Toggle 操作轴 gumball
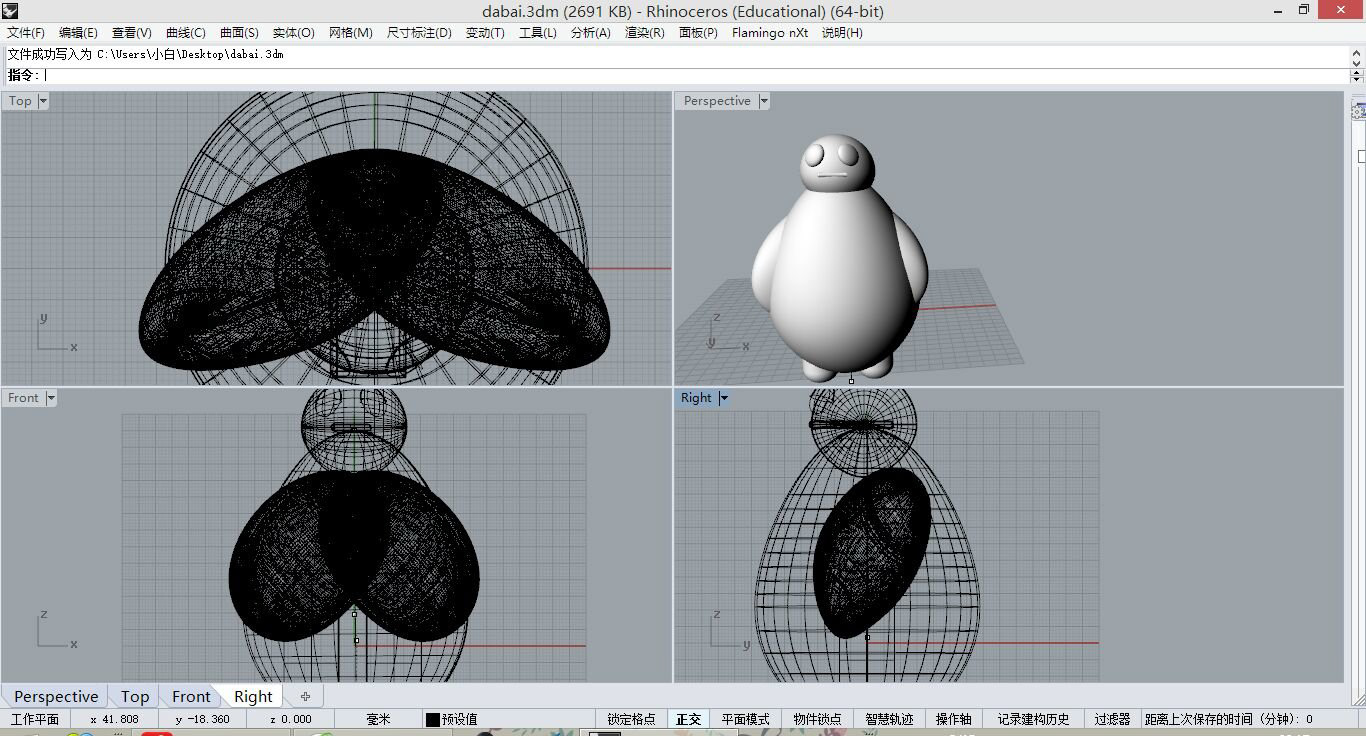 (x=953, y=719)
